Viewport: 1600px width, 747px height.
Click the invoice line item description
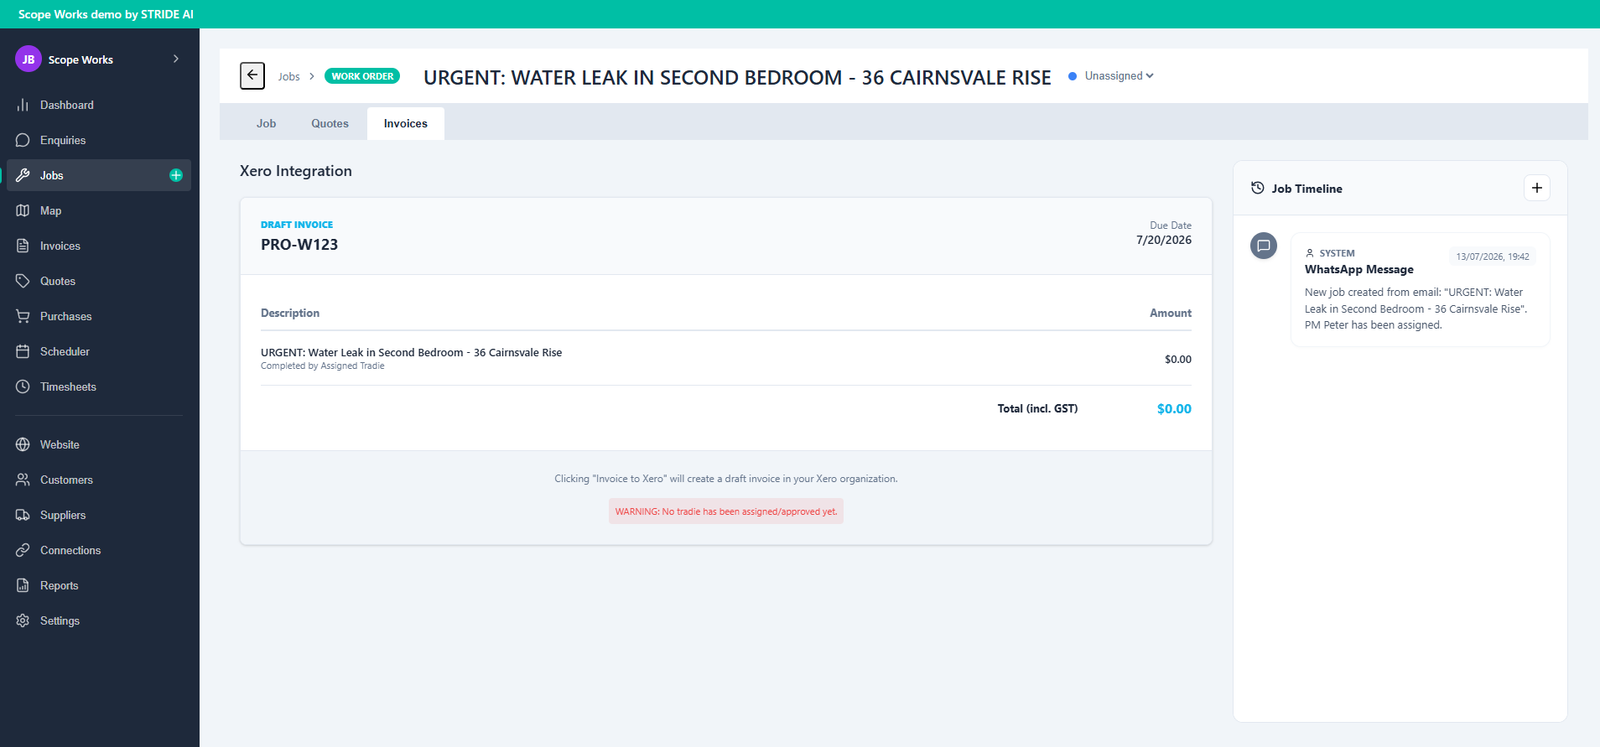coord(411,353)
